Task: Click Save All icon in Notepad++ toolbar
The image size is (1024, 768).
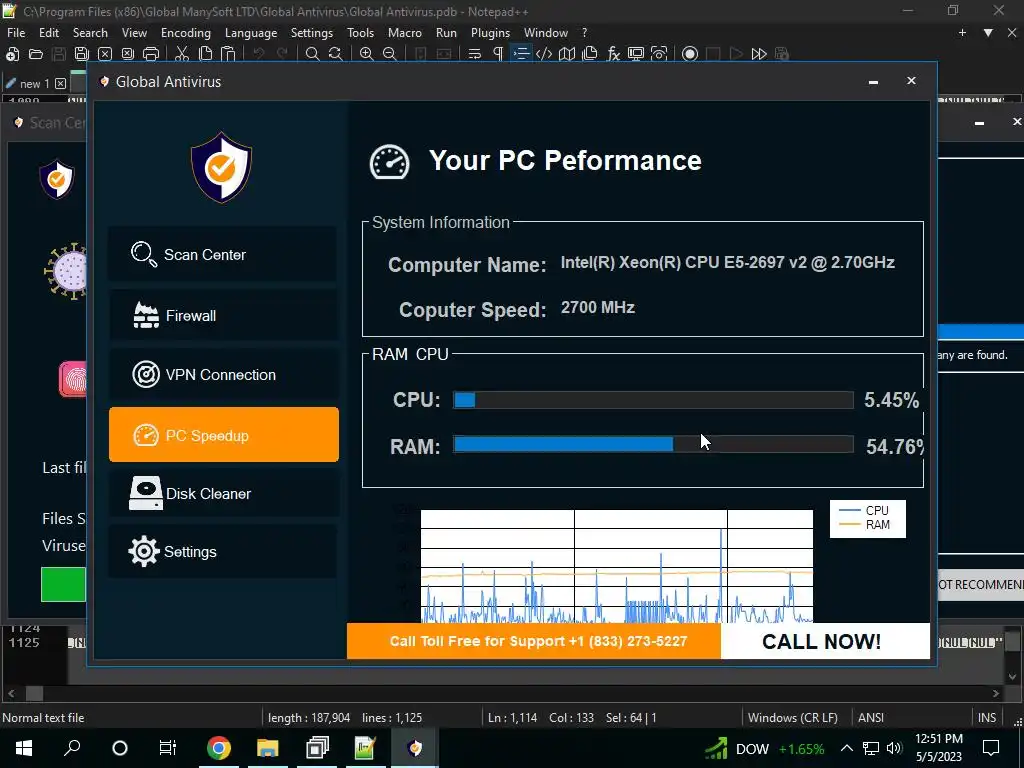Action: coord(82,54)
